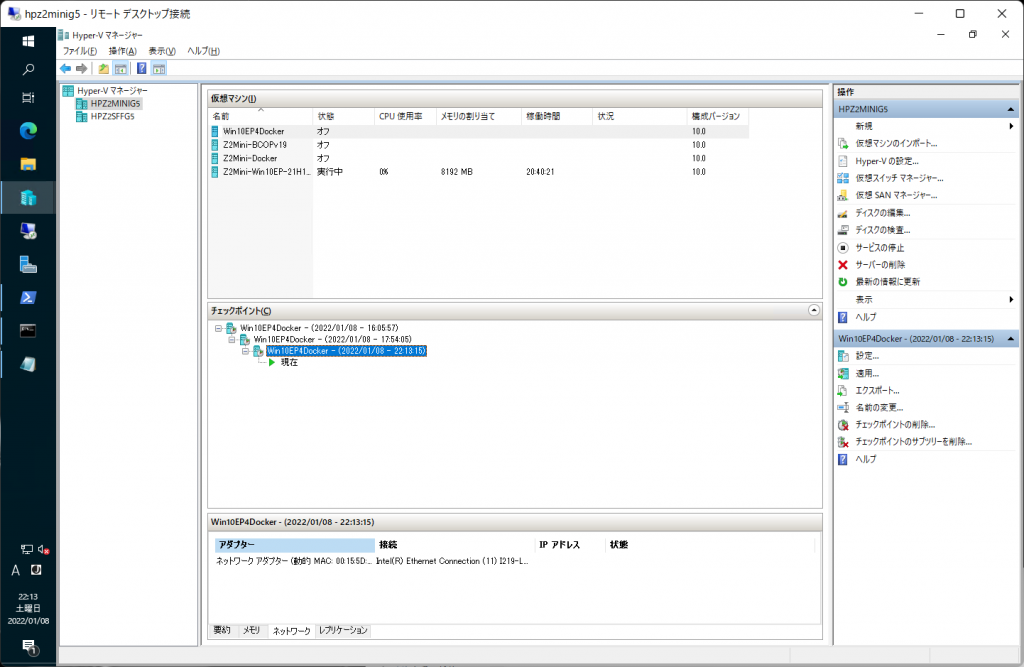
Task: Sort by CPU 使用率 column header
Action: 405,116
